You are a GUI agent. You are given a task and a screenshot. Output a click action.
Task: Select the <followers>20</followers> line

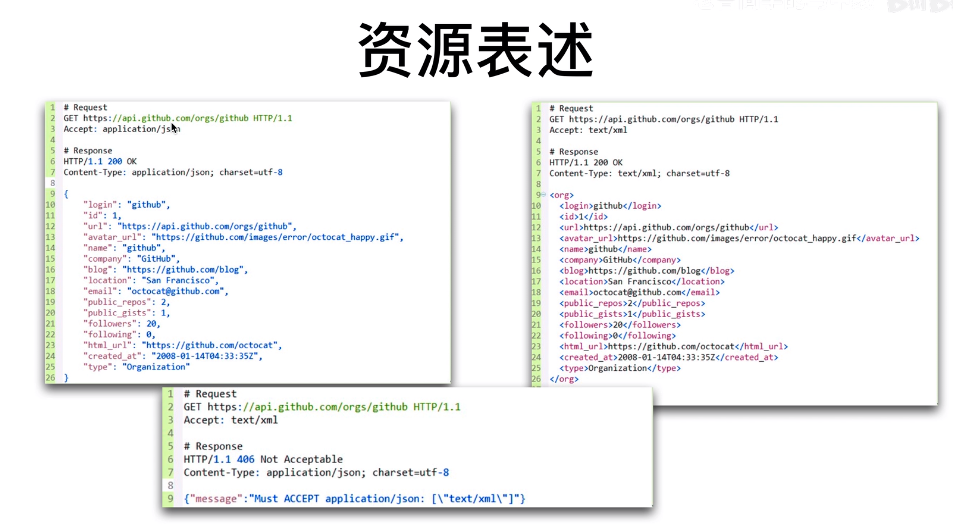(620, 325)
